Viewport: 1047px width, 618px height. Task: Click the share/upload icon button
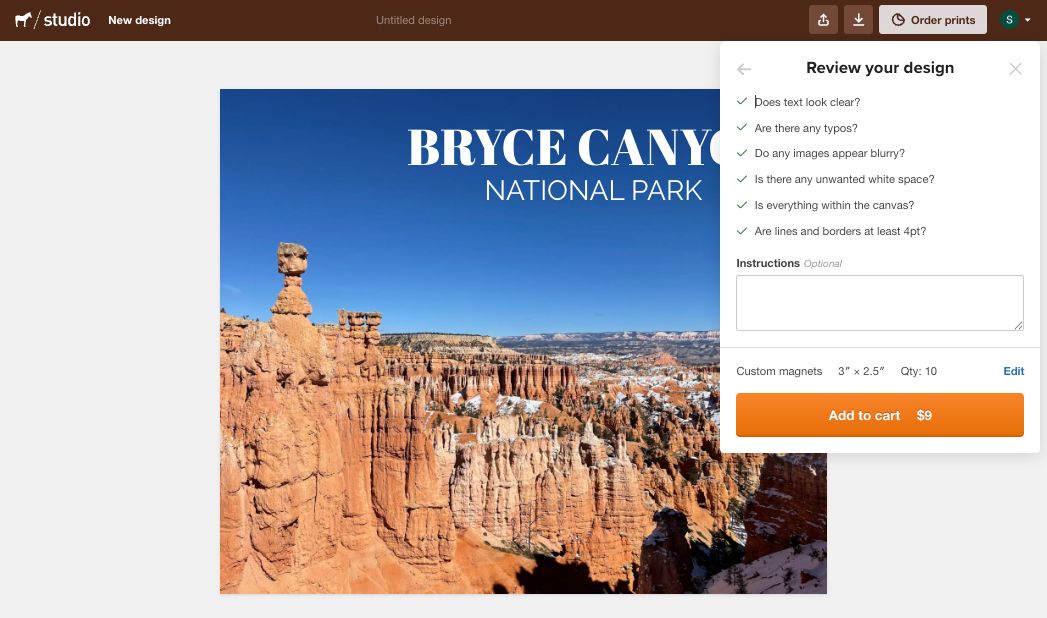(x=823, y=20)
